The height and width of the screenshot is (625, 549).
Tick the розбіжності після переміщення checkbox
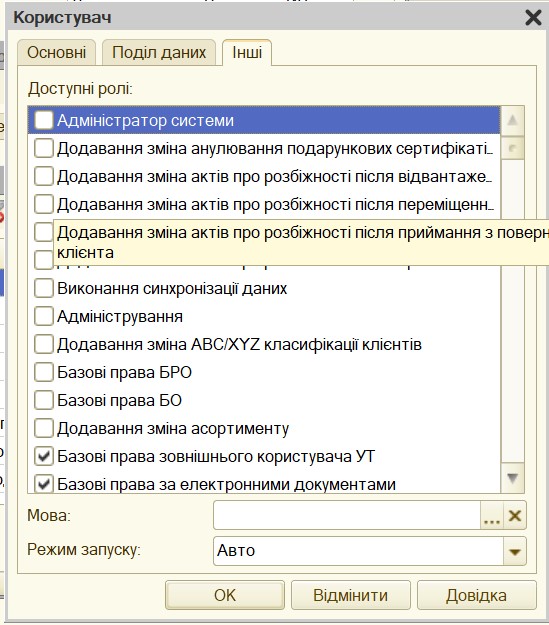[43, 204]
